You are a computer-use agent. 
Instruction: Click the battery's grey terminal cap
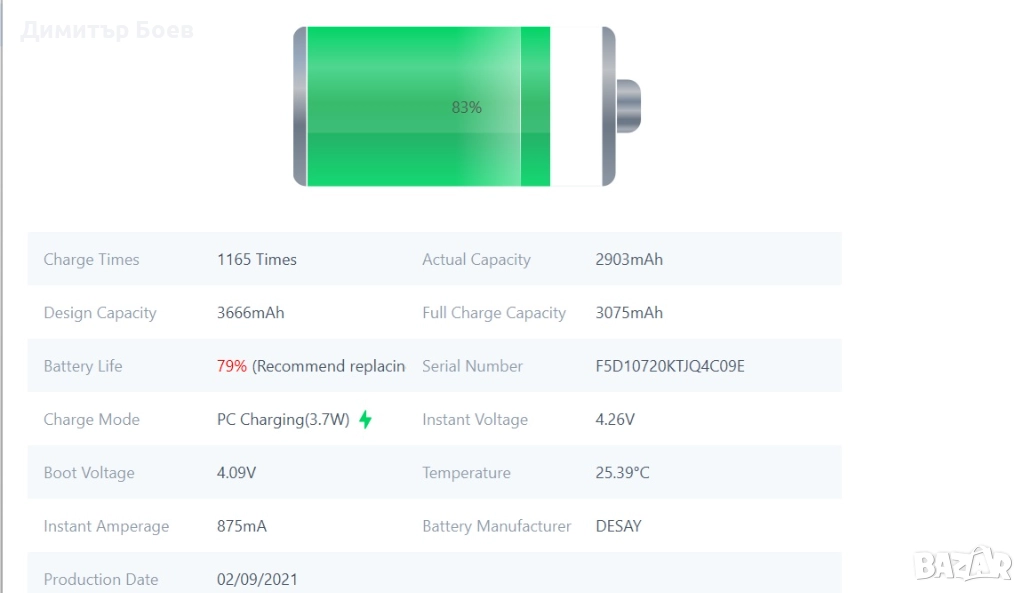click(x=628, y=106)
